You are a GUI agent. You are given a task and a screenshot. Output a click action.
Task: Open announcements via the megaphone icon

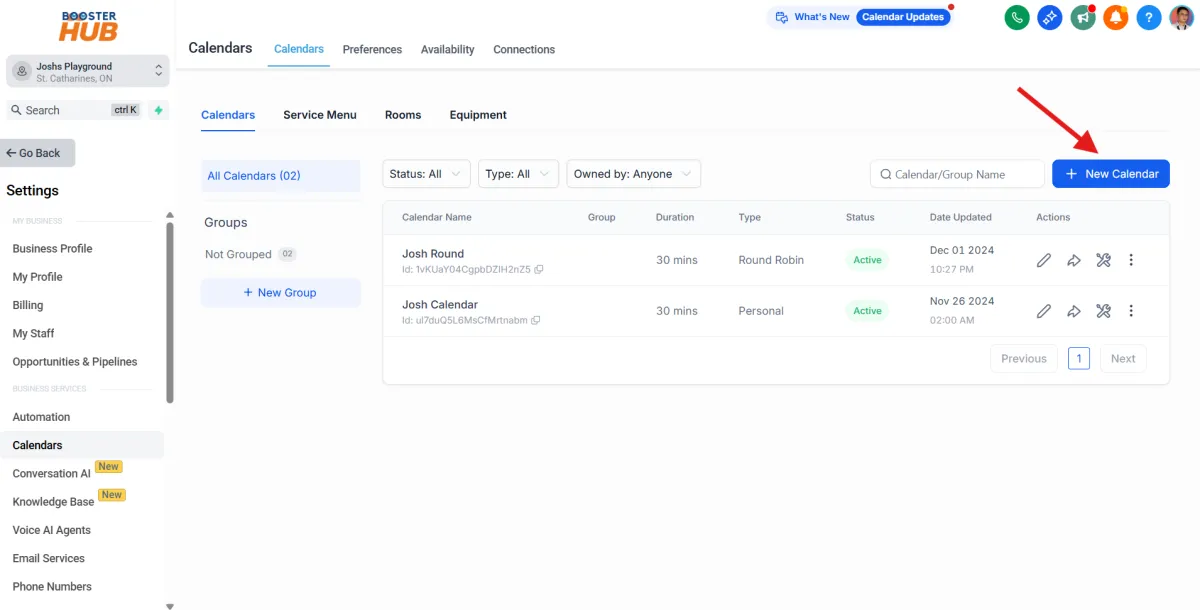(x=1083, y=17)
